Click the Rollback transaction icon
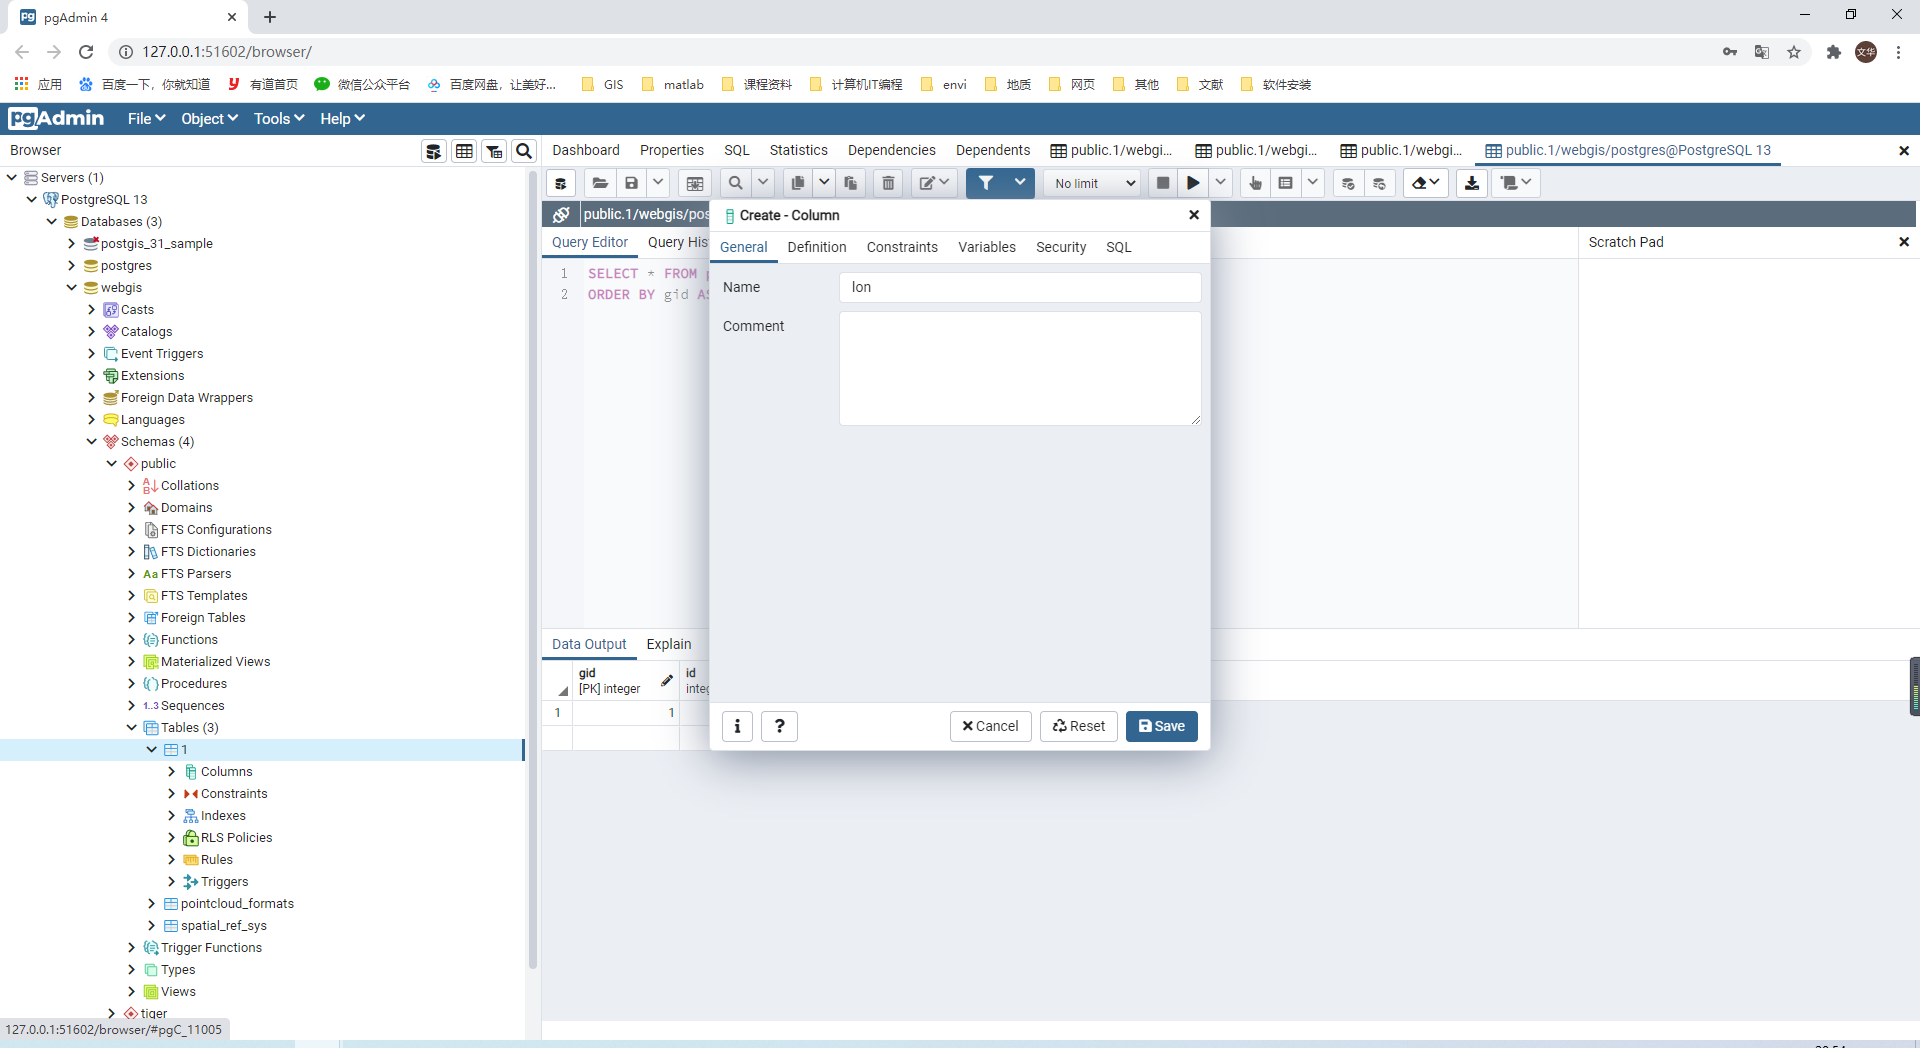This screenshot has width=1920, height=1048. tap(1379, 183)
